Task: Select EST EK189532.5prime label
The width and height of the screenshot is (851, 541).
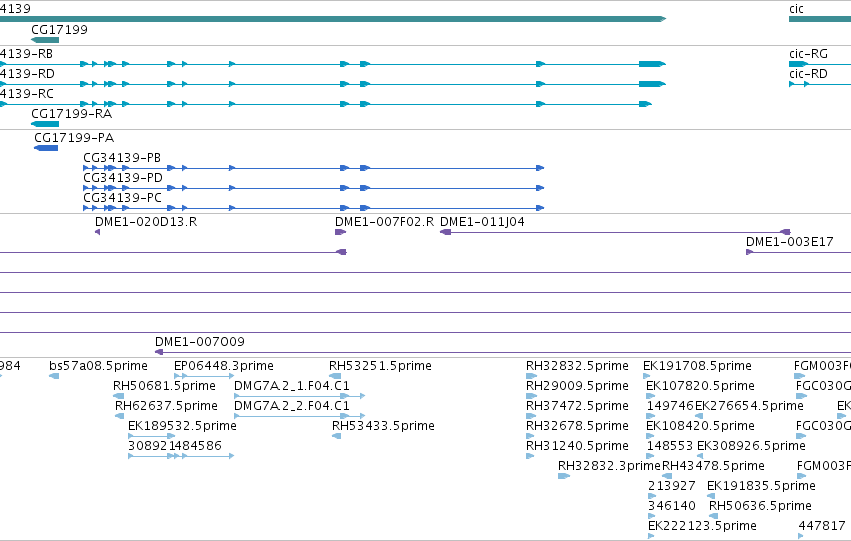Action: [x=182, y=425]
